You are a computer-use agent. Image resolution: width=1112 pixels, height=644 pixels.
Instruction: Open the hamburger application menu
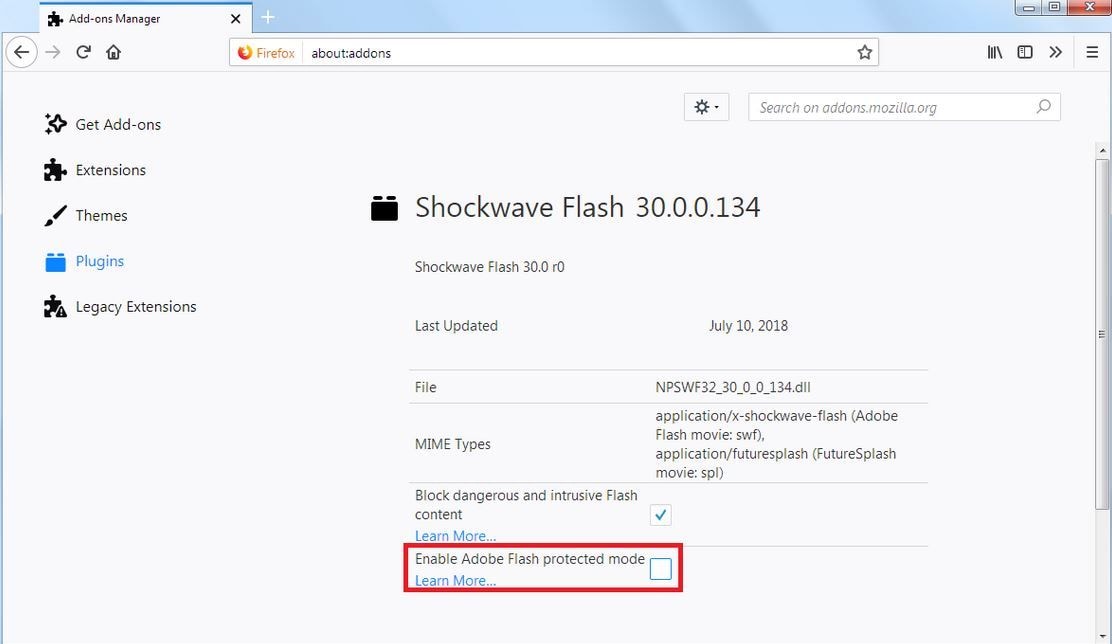(x=1092, y=52)
